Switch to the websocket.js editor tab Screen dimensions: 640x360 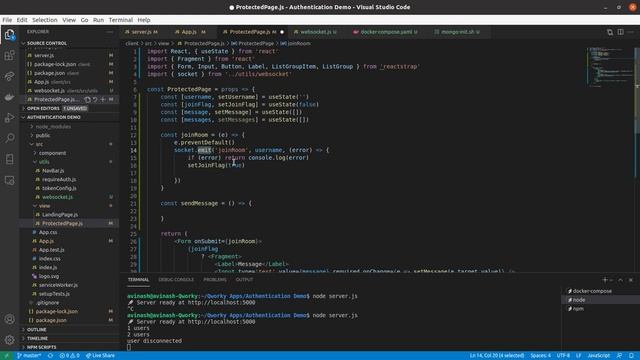315,32
